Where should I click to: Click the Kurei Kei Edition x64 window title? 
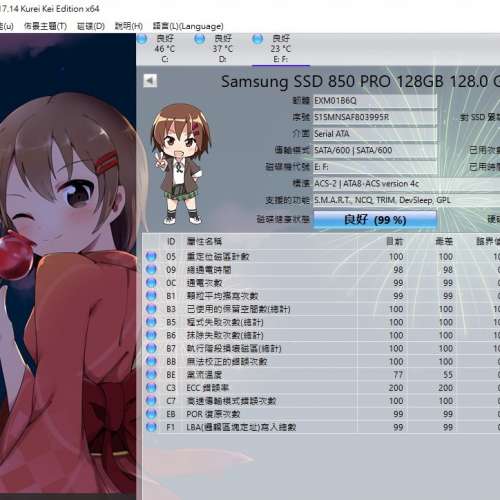(60, 9)
